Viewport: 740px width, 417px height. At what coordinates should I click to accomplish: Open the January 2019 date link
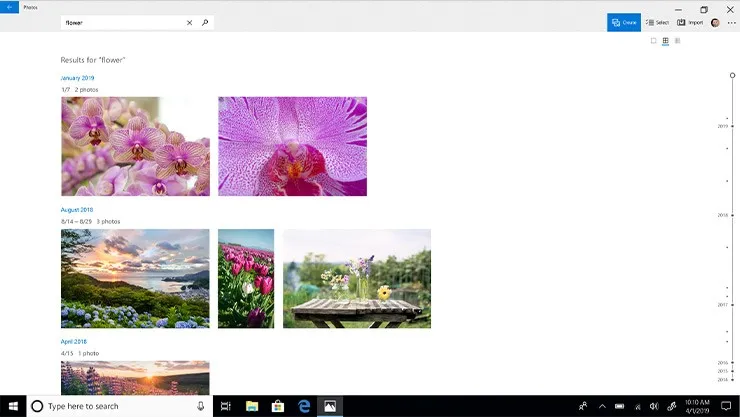tap(77, 77)
